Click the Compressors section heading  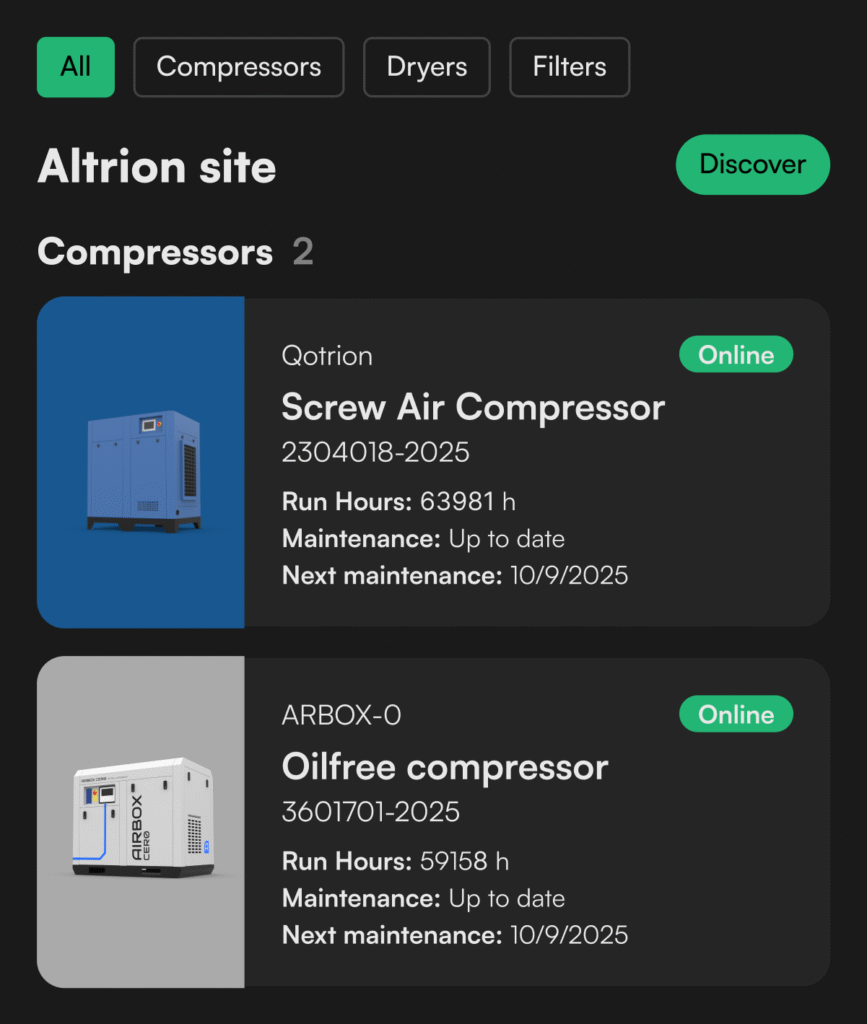coord(155,253)
